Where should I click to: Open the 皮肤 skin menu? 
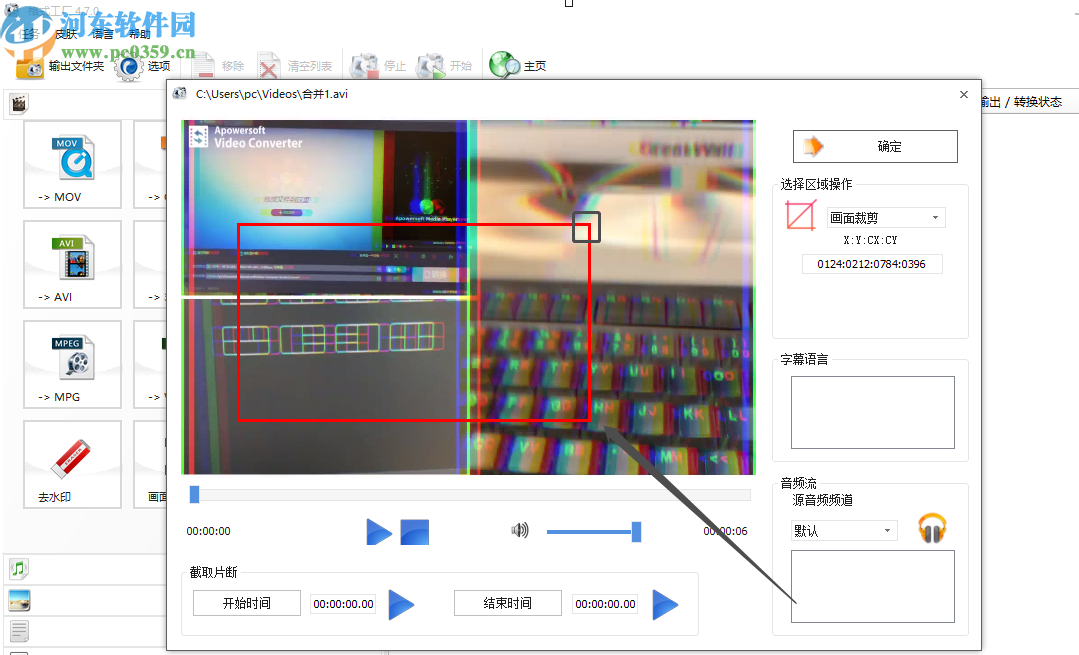(67, 34)
